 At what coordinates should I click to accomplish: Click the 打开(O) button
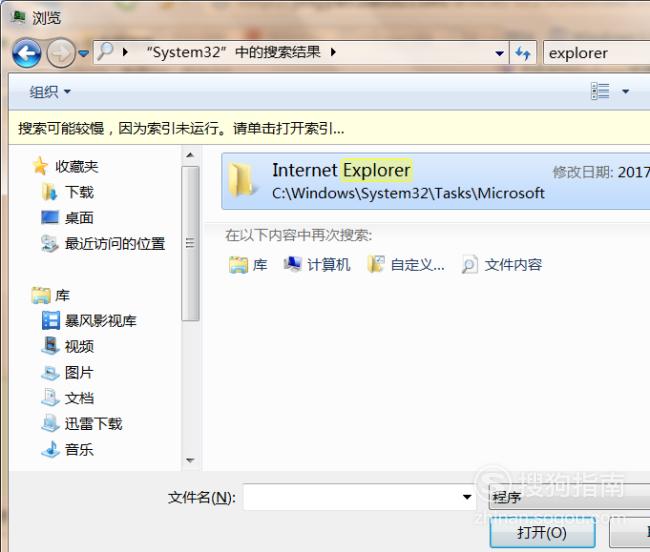pos(542,533)
